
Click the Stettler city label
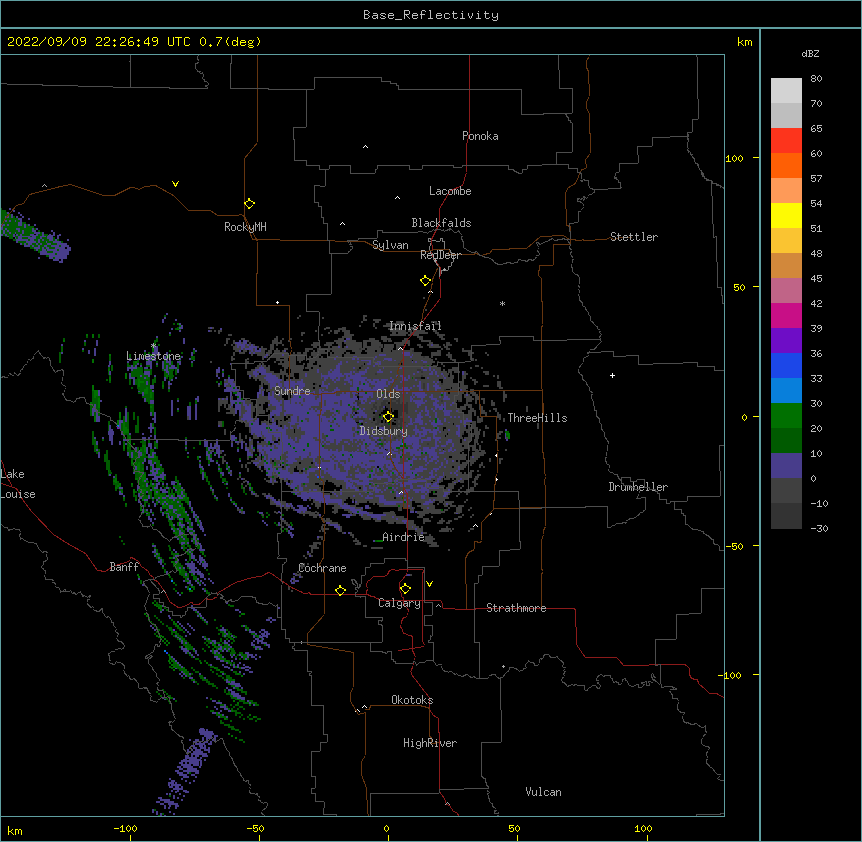[x=634, y=237]
